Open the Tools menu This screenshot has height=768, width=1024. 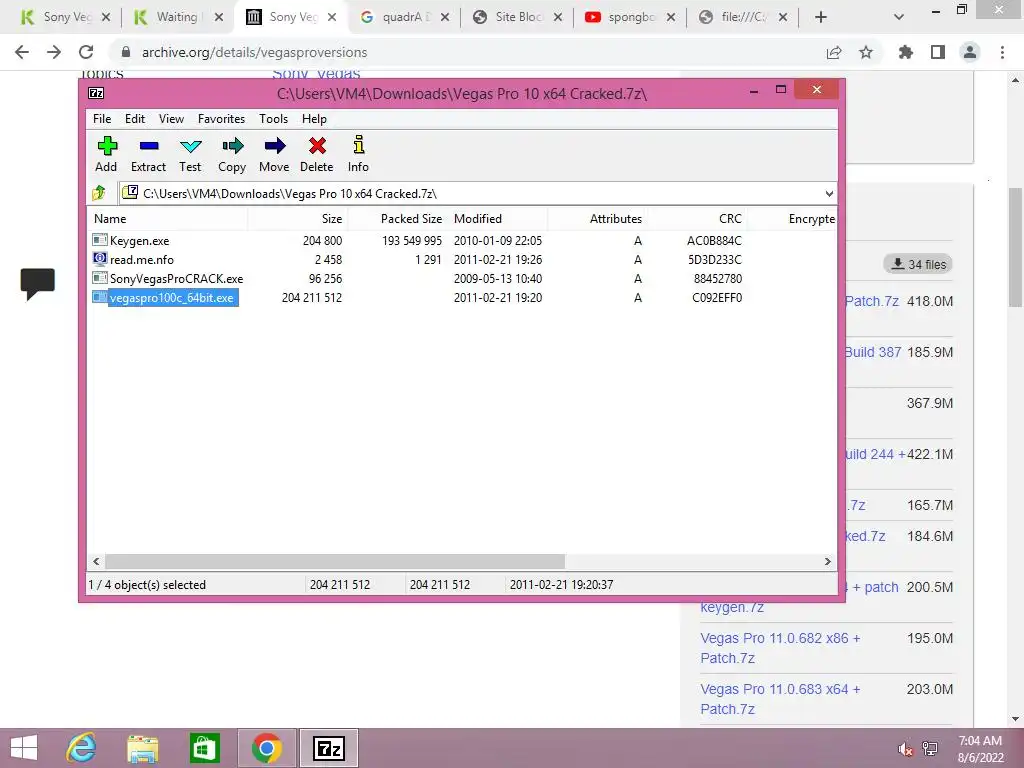(274, 119)
